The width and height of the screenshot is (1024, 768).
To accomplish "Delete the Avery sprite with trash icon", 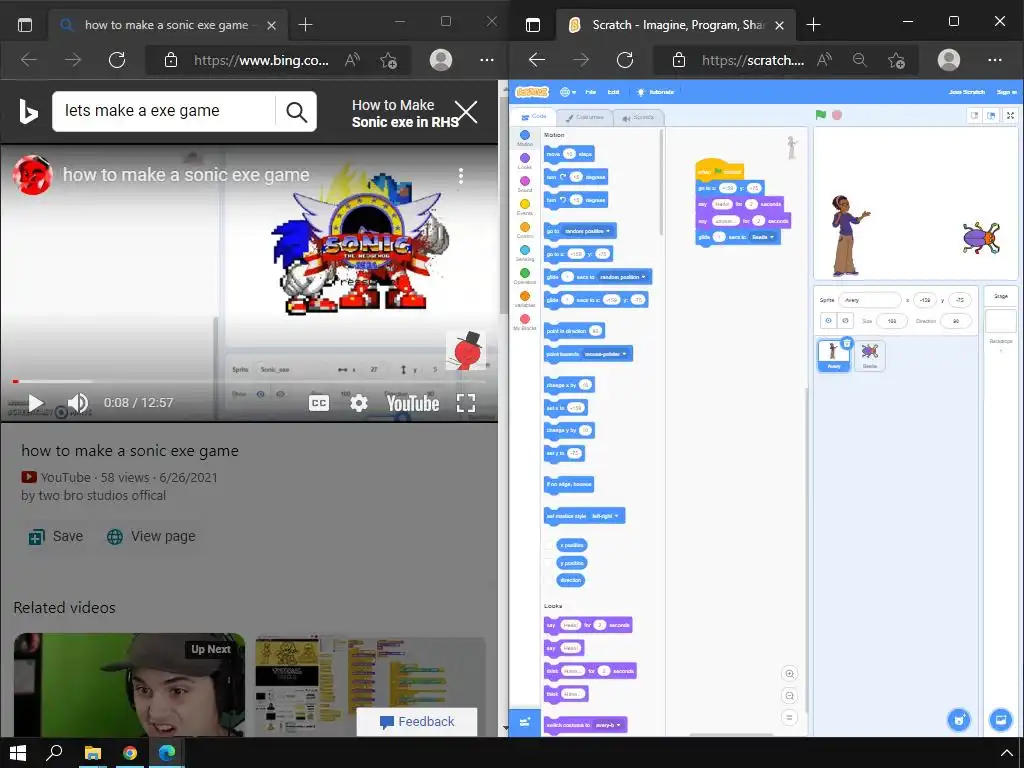I will tap(846, 343).
